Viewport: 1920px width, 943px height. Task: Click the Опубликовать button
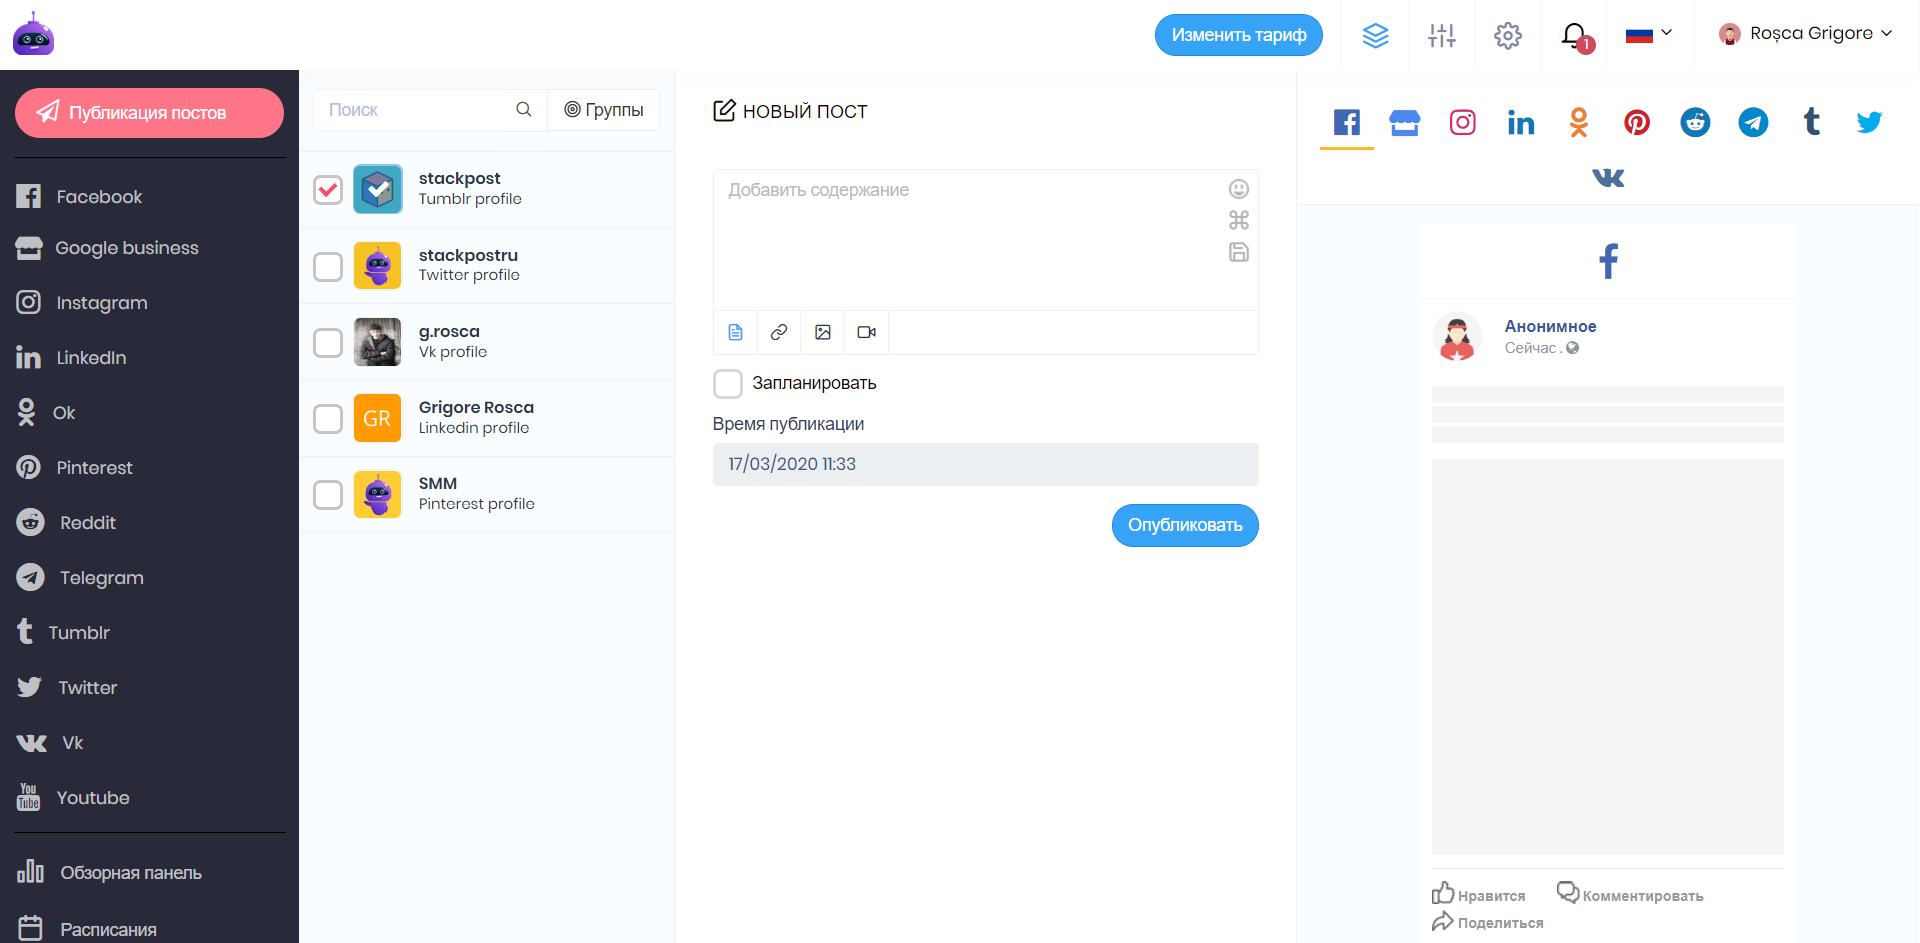1185,526
